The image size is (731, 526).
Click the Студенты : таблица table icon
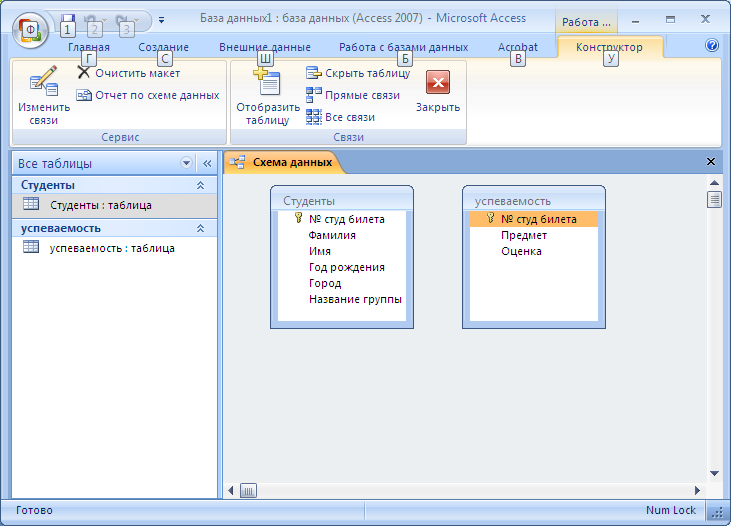pos(31,204)
